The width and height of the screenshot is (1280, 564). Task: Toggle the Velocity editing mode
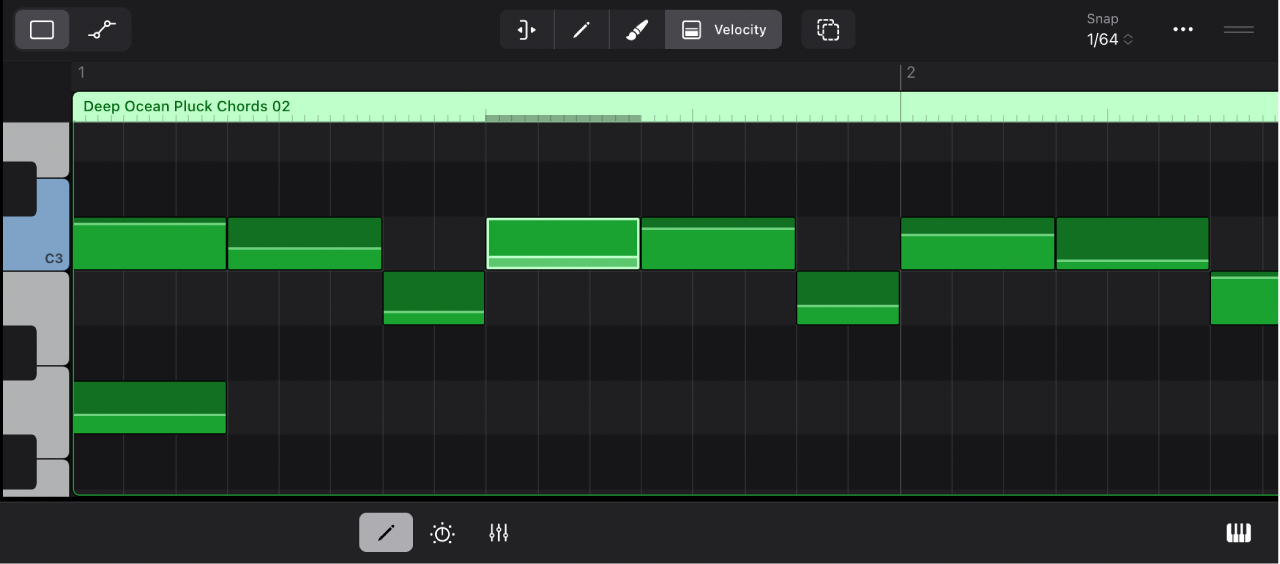(x=724, y=30)
